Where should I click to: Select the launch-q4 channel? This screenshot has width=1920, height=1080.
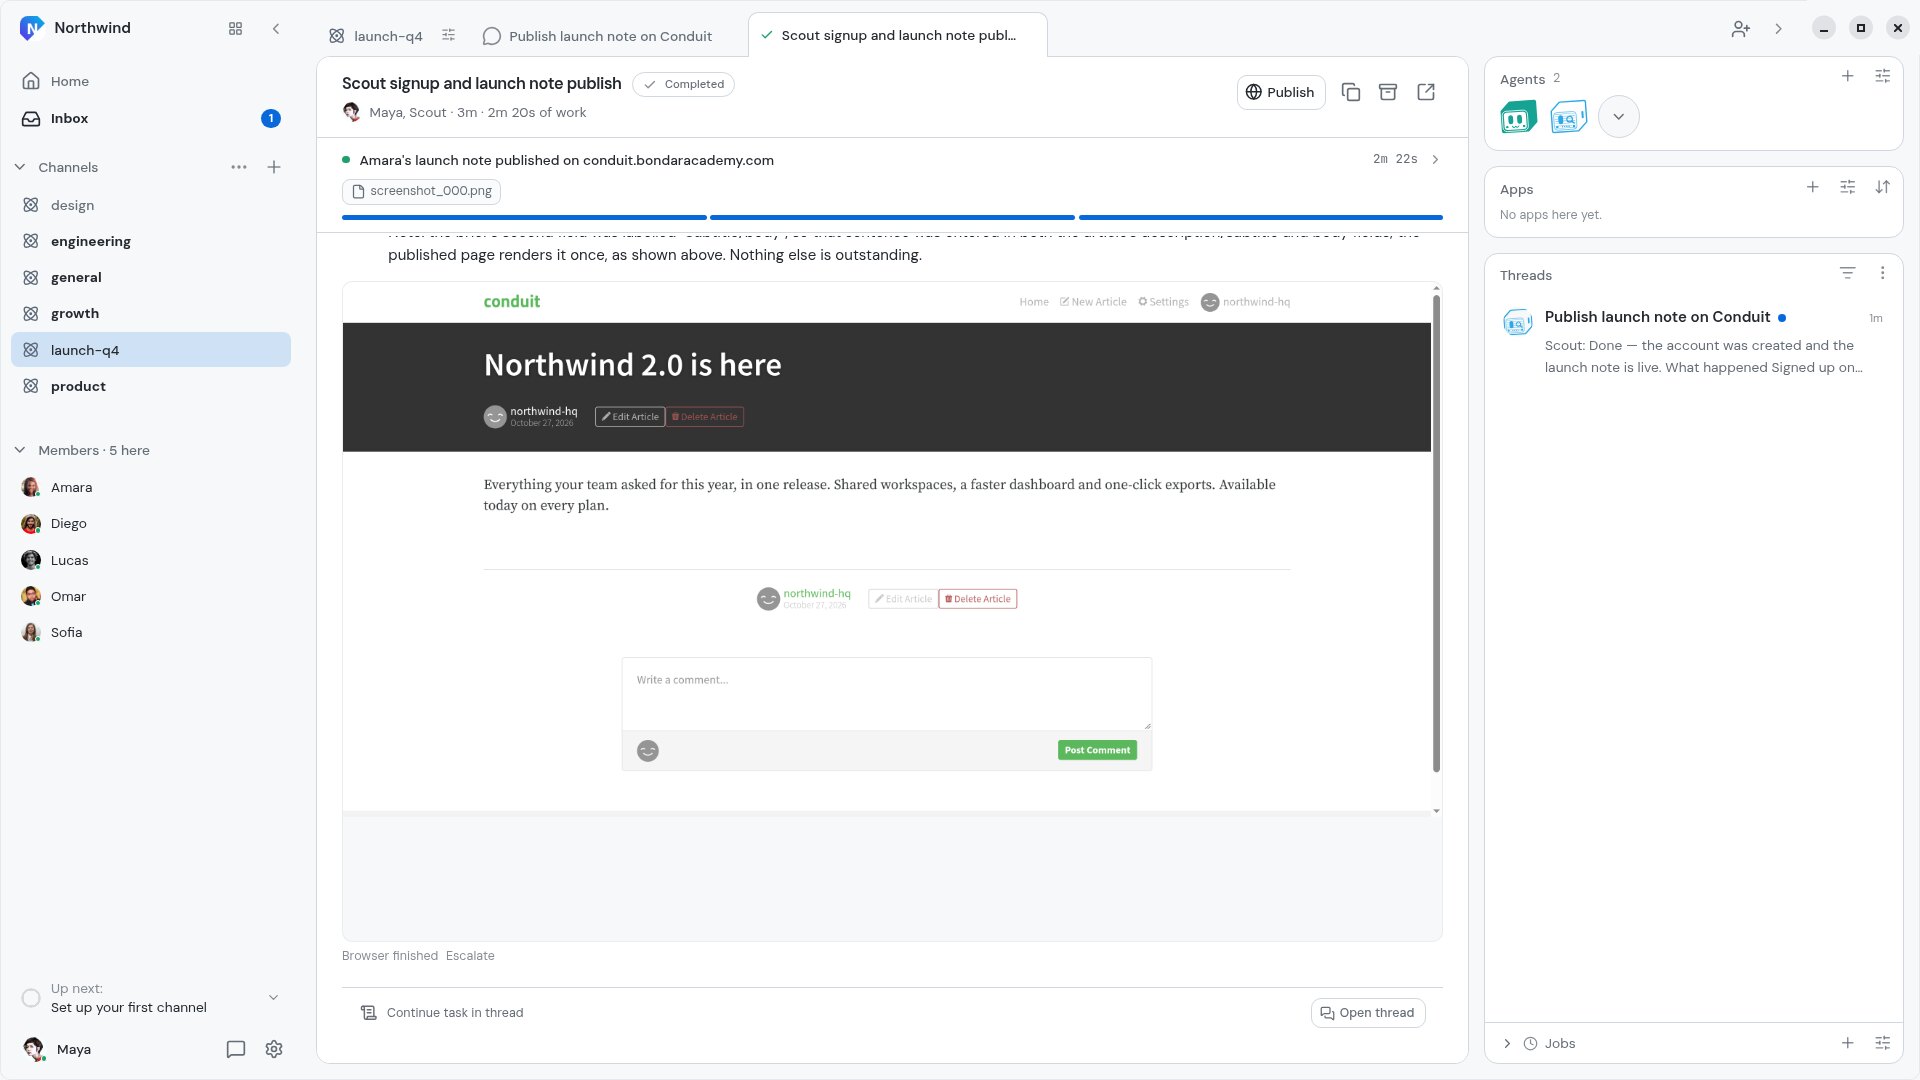click(151, 350)
